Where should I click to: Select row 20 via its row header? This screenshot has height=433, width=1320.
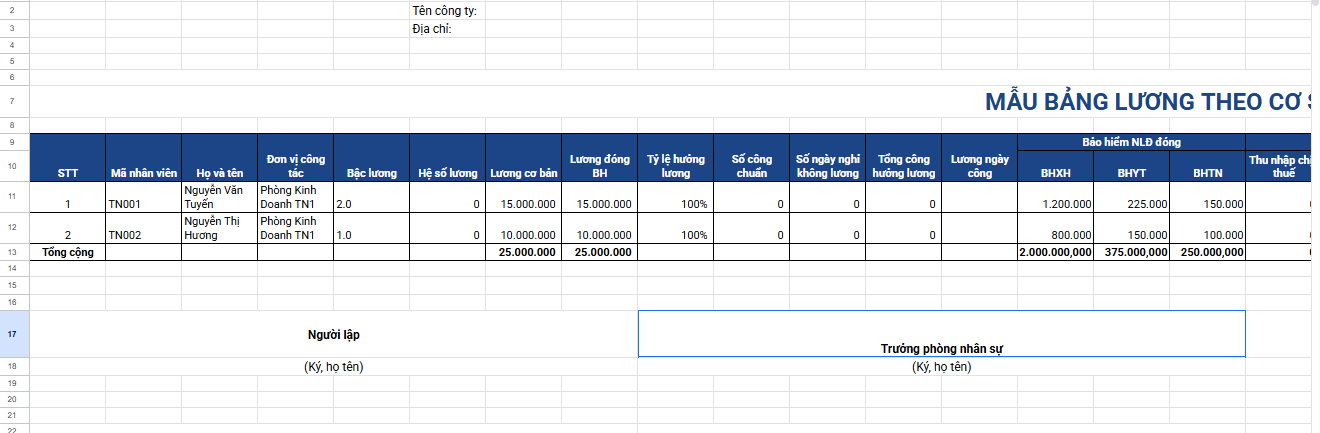pyautogui.click(x=14, y=399)
